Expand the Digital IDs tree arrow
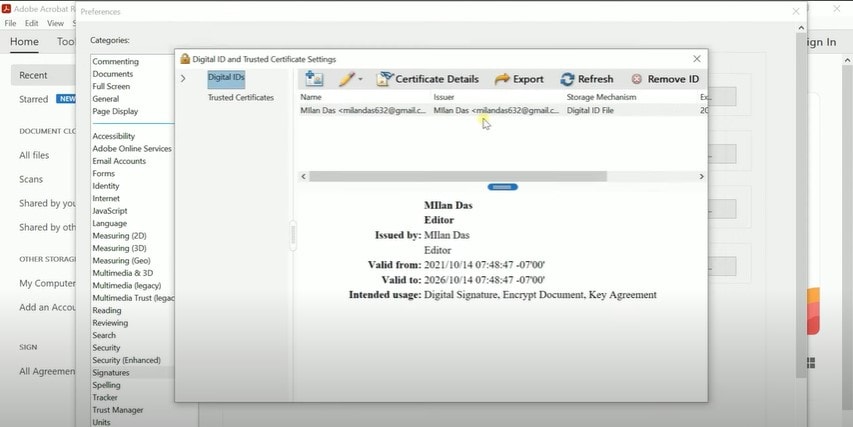This screenshot has height=427, width=853. 183,78
